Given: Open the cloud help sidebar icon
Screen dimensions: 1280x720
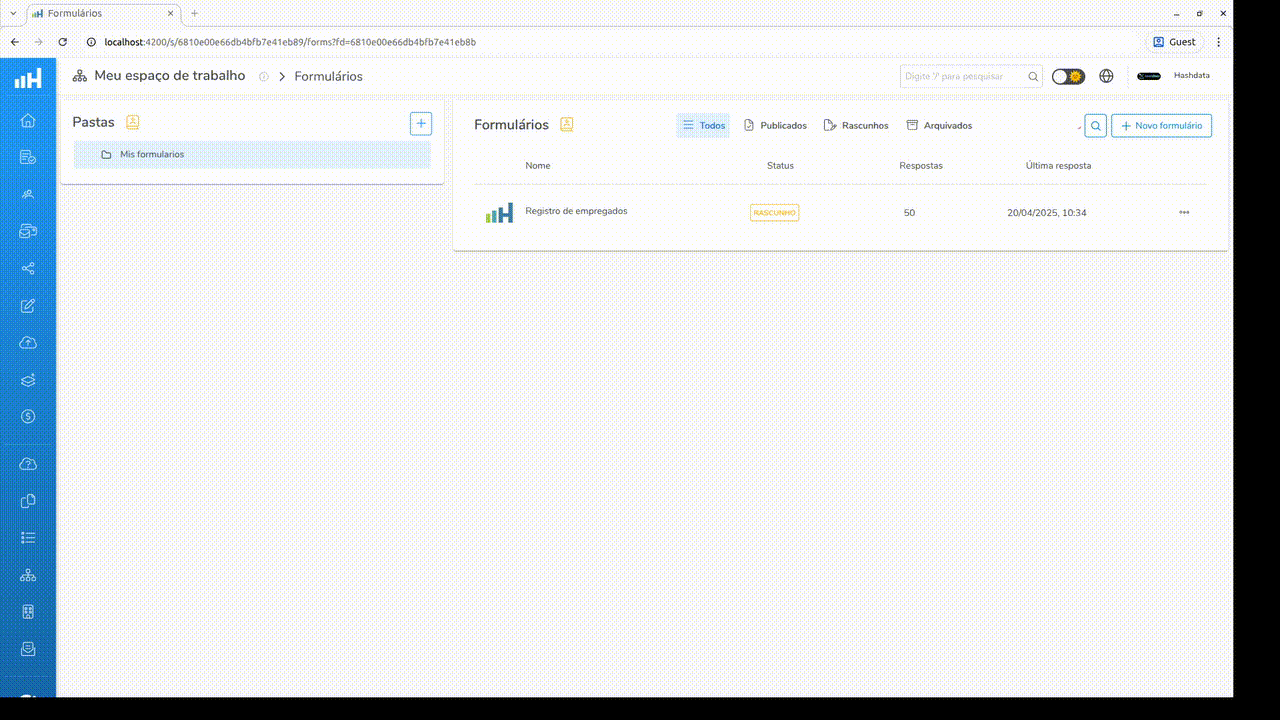Looking at the screenshot, I should (x=28, y=464).
